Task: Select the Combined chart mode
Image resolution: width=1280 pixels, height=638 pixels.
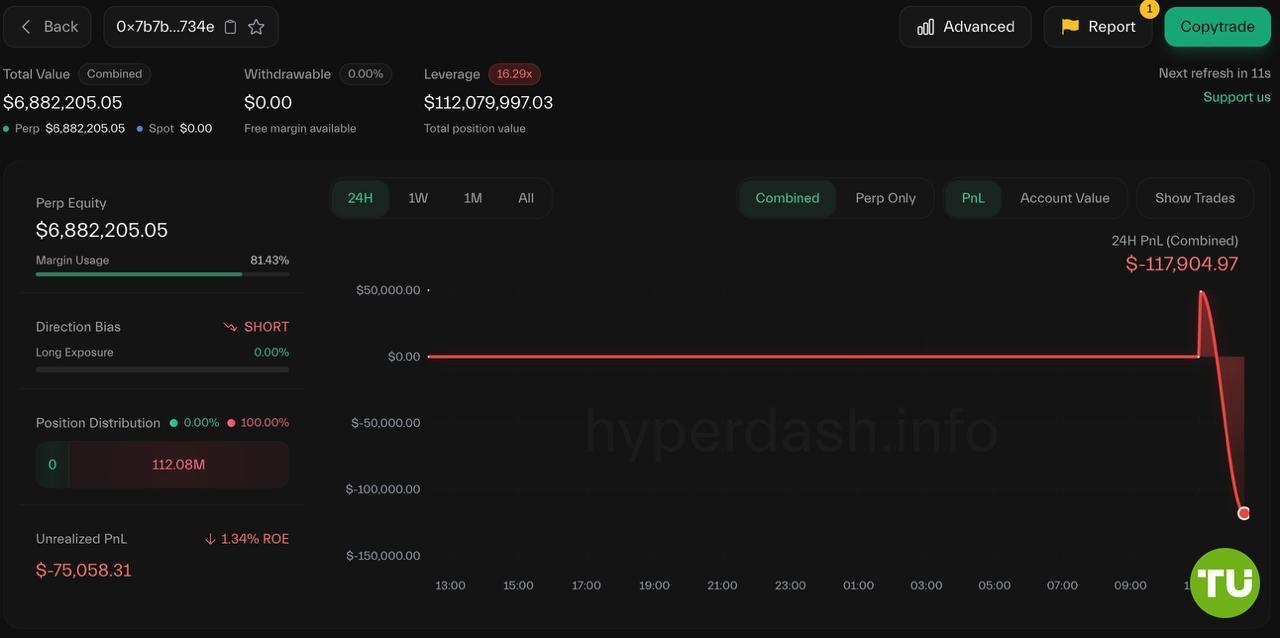Action: tap(787, 198)
